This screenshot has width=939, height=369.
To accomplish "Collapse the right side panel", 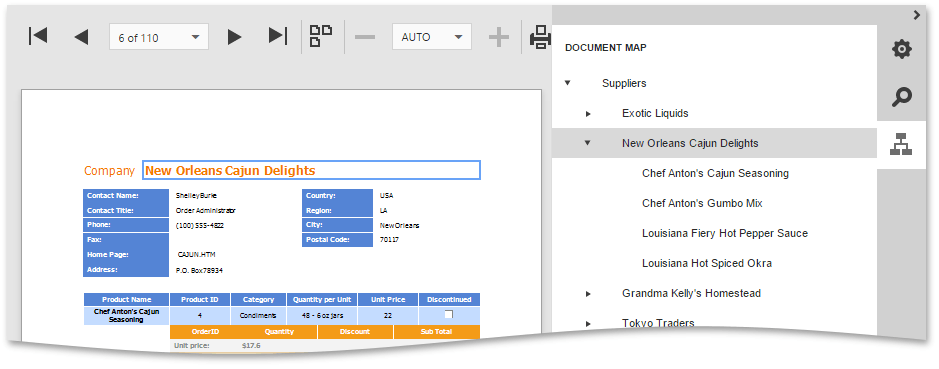I will [x=916, y=16].
